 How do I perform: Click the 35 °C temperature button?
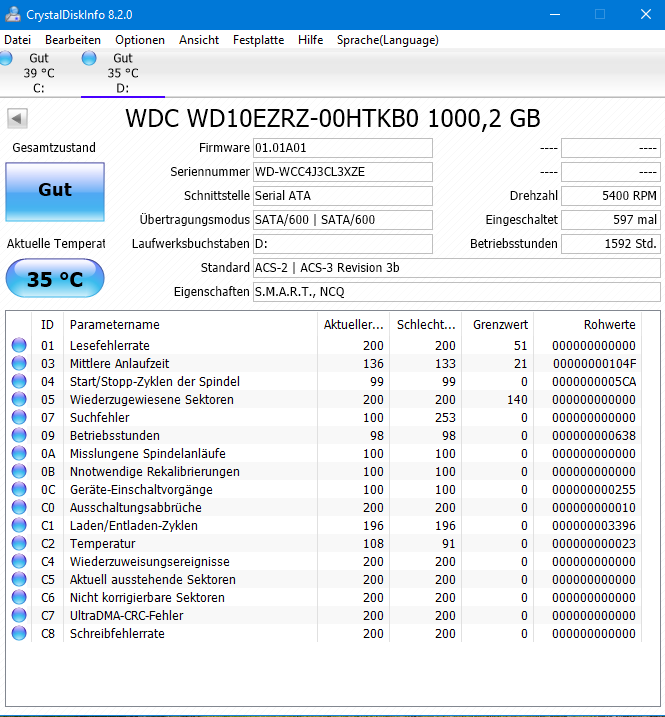[x=55, y=278]
